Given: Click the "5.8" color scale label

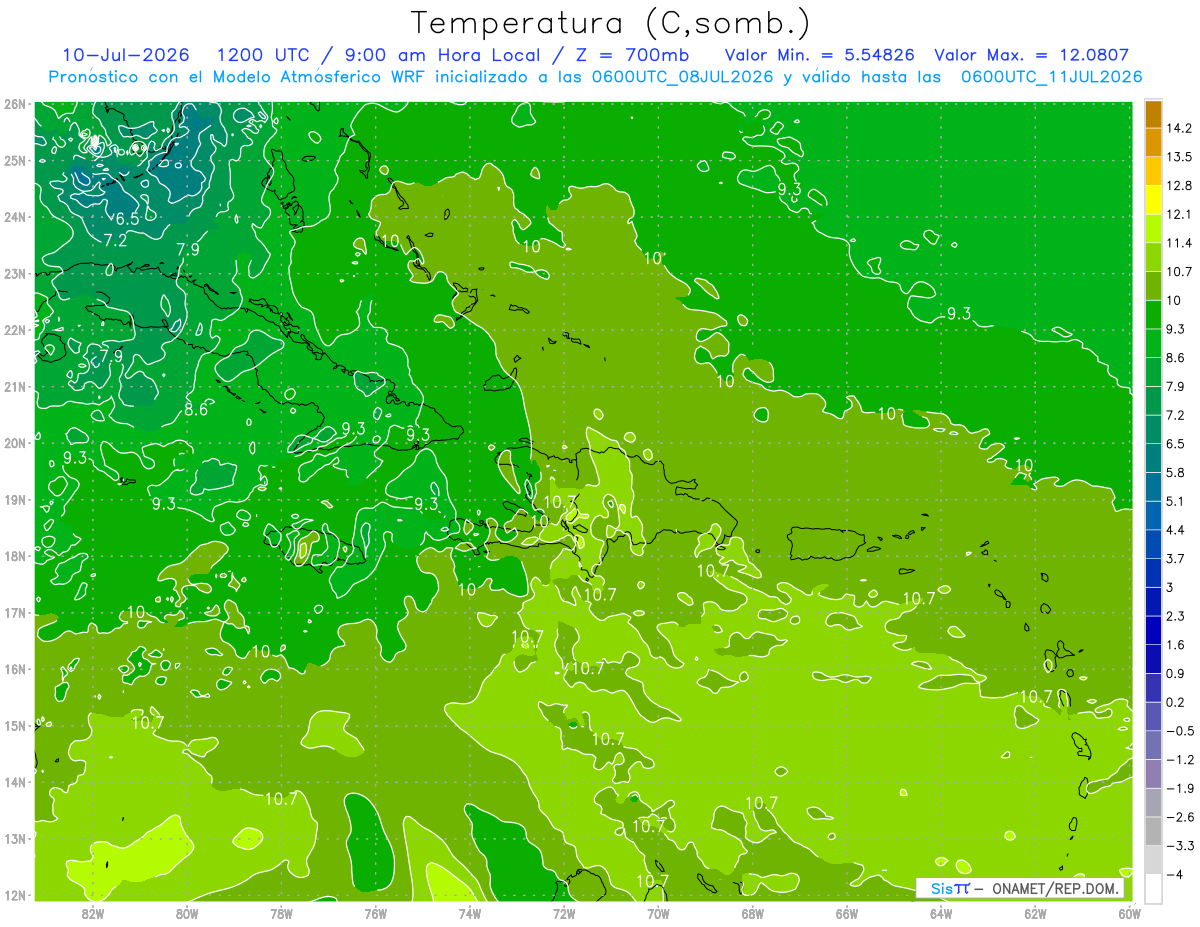Looking at the screenshot, I should pos(1175,472).
